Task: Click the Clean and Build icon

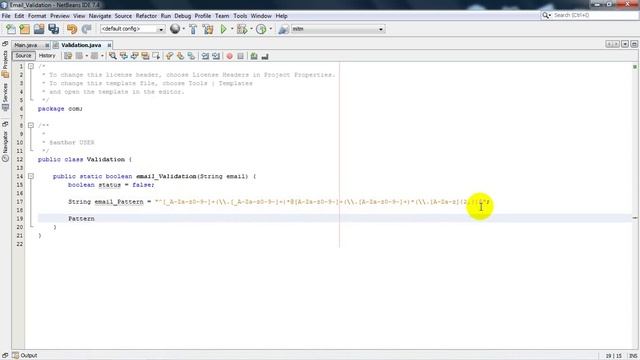Action: [x=208, y=29]
